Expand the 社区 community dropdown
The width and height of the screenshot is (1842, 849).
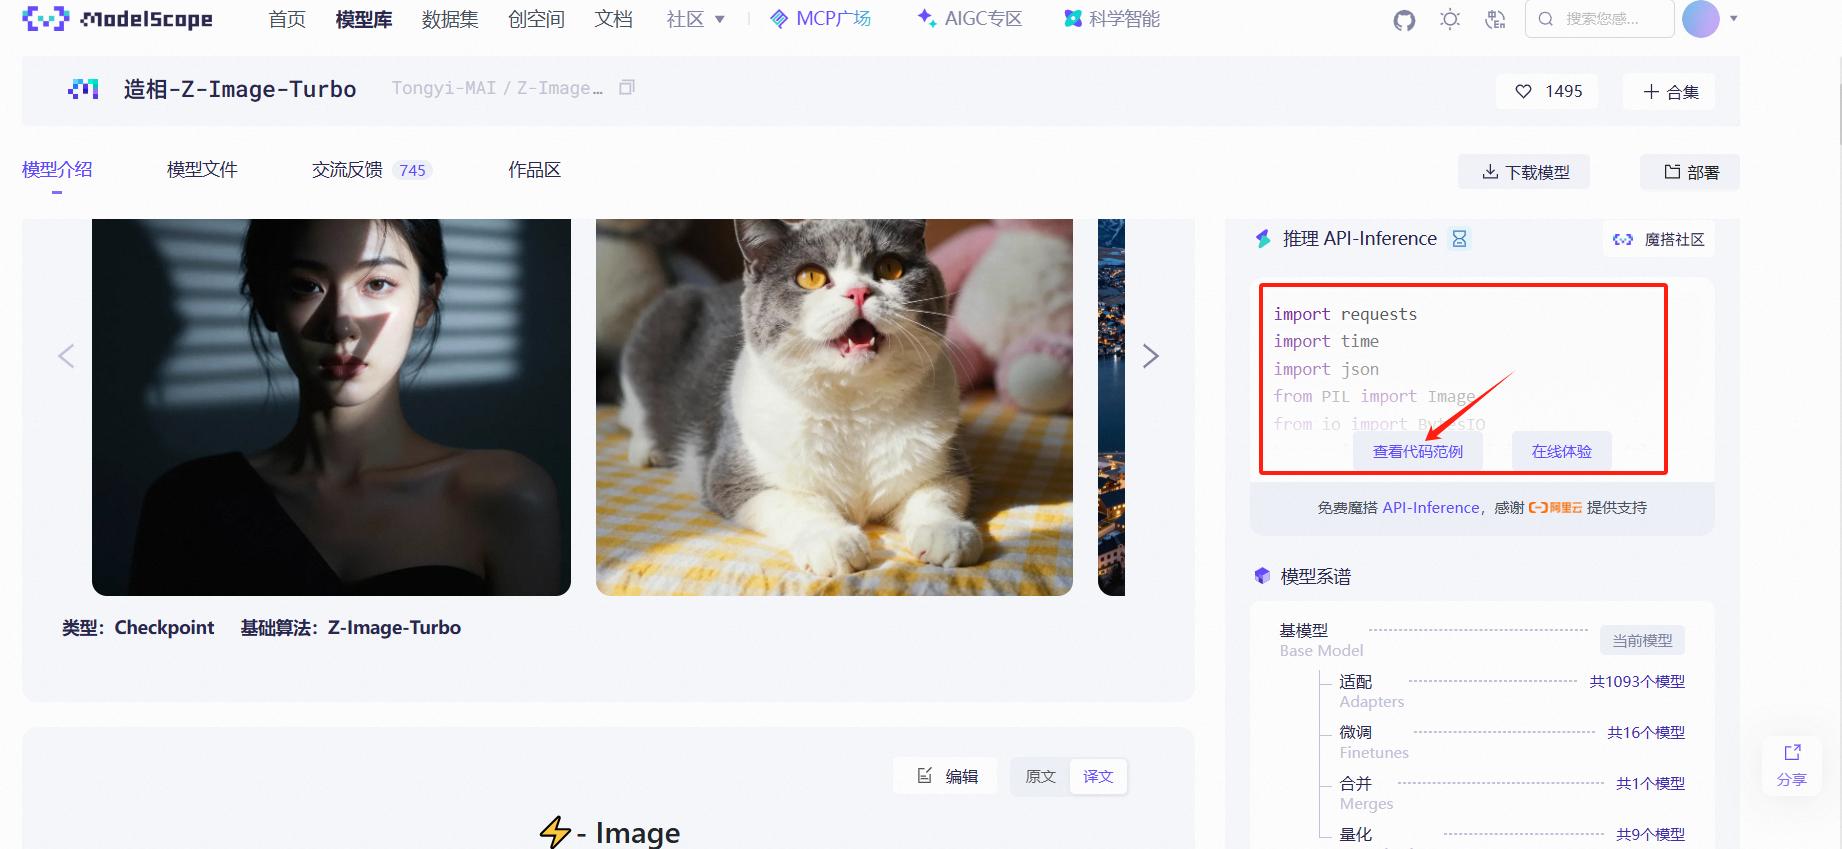click(695, 19)
